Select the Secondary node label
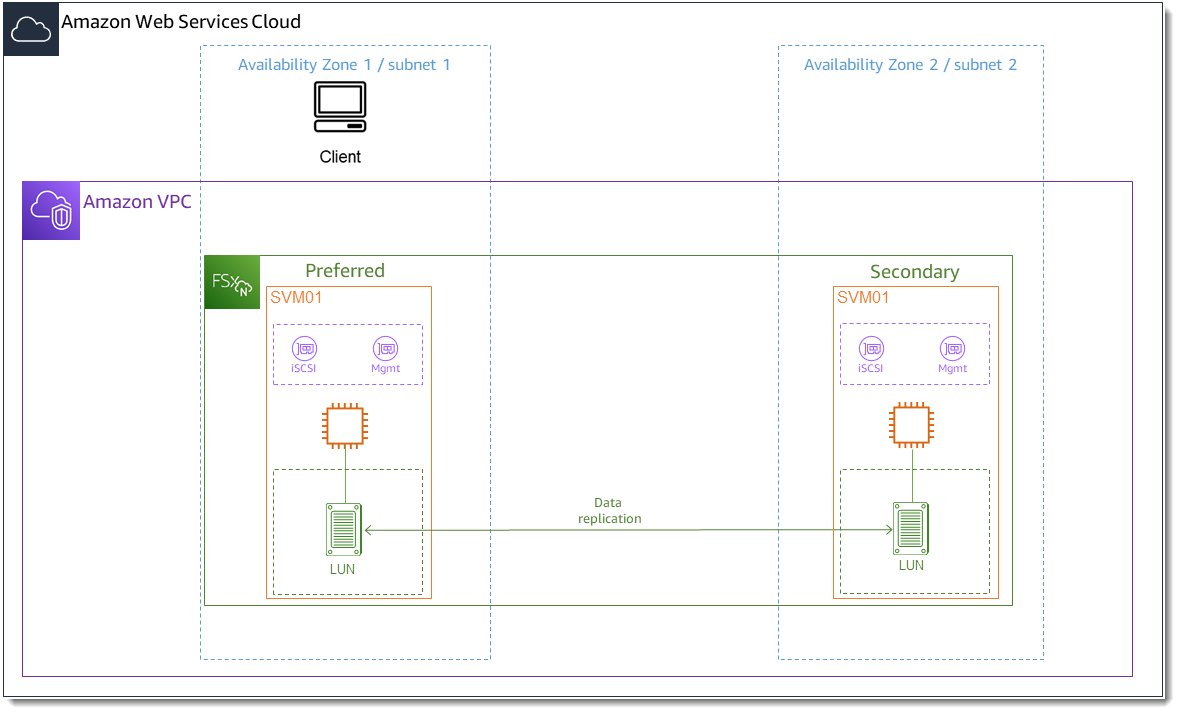1180x714 pixels. [x=914, y=270]
